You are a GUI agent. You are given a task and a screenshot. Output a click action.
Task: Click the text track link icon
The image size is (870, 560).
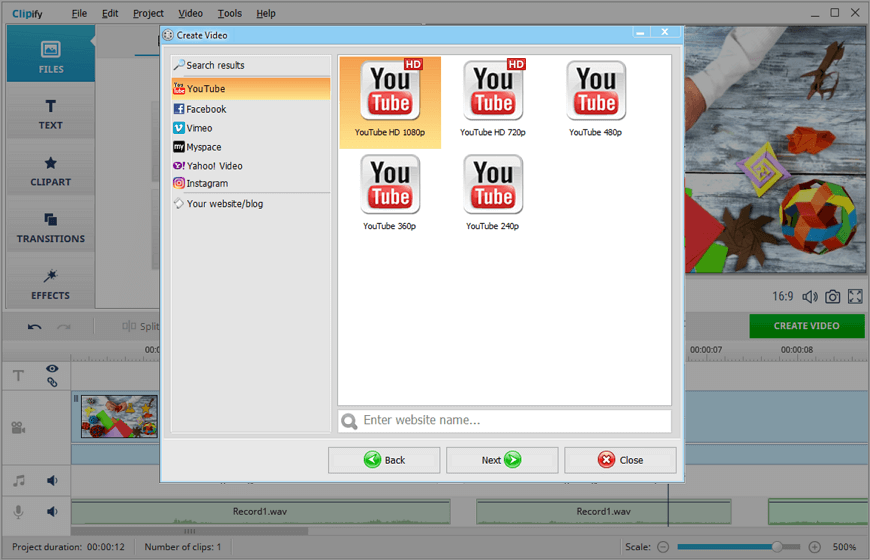[x=52, y=382]
